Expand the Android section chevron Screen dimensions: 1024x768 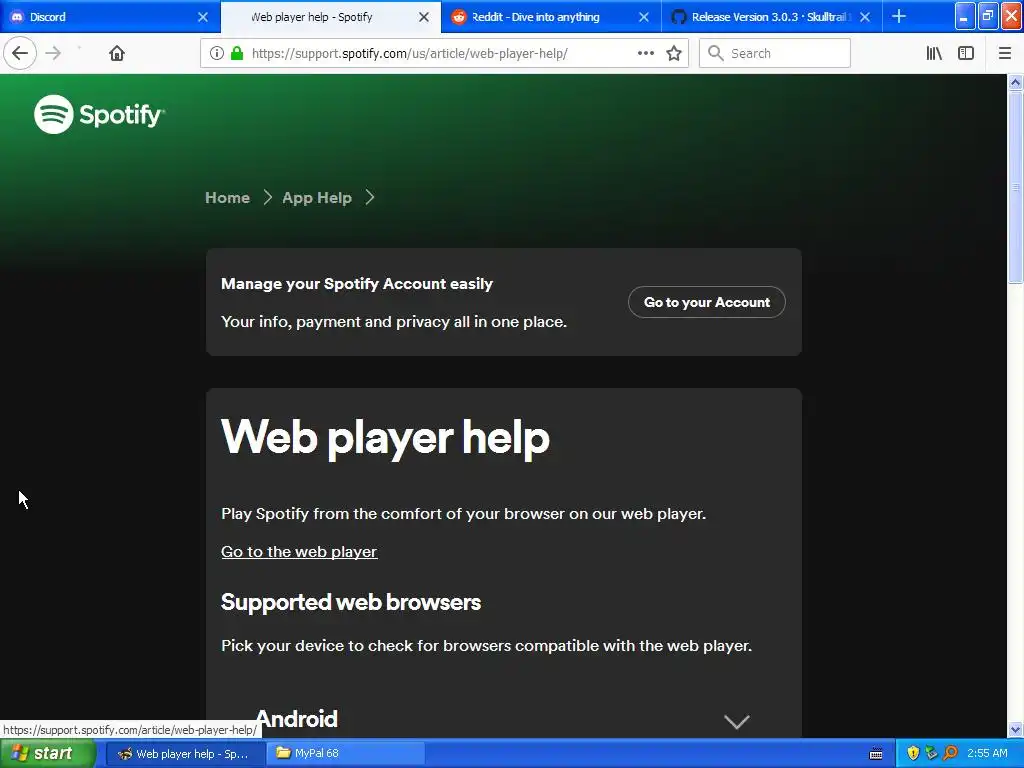[x=737, y=721]
